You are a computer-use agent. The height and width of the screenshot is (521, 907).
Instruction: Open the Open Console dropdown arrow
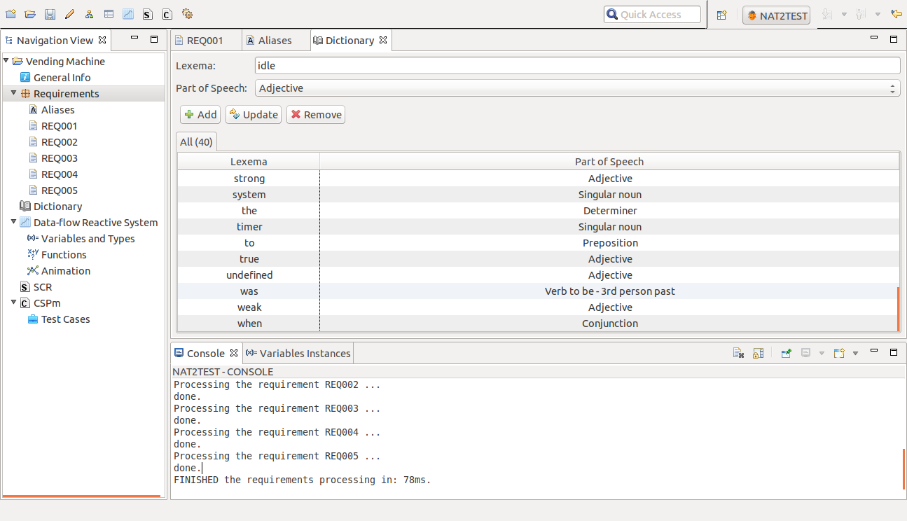pyautogui.click(x=856, y=353)
